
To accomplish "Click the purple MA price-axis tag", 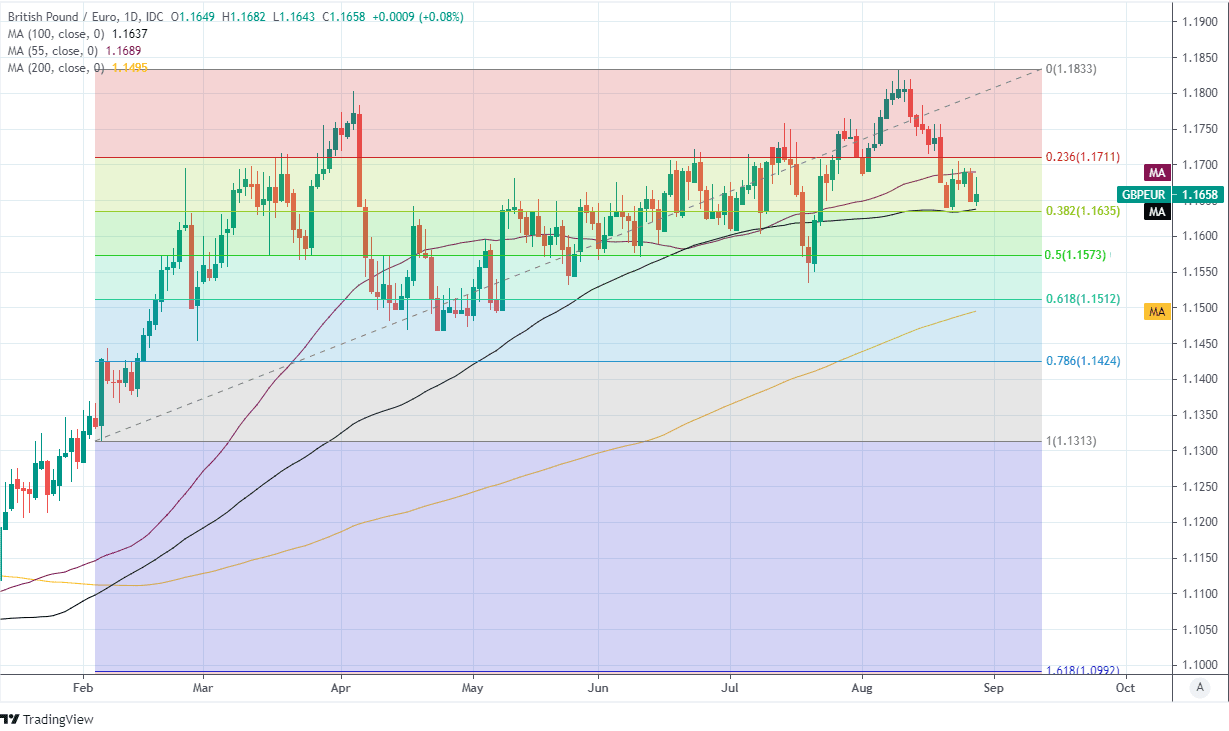I will 1158,173.
